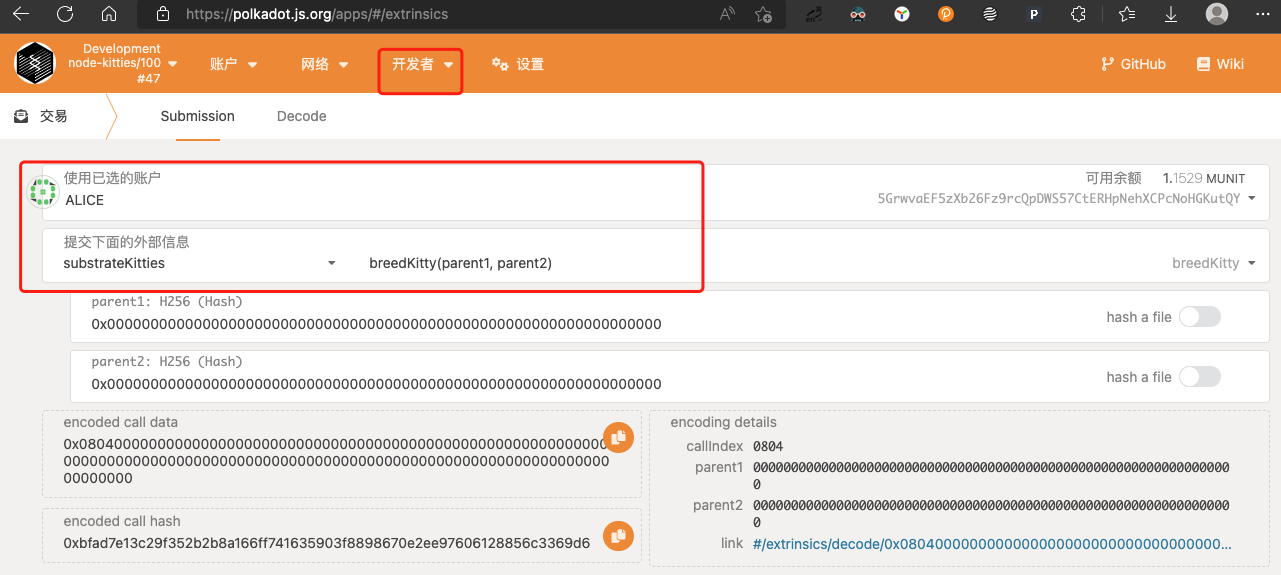Open the striped globe extension icon
Image resolution: width=1281 pixels, height=575 pixels.
[990, 14]
